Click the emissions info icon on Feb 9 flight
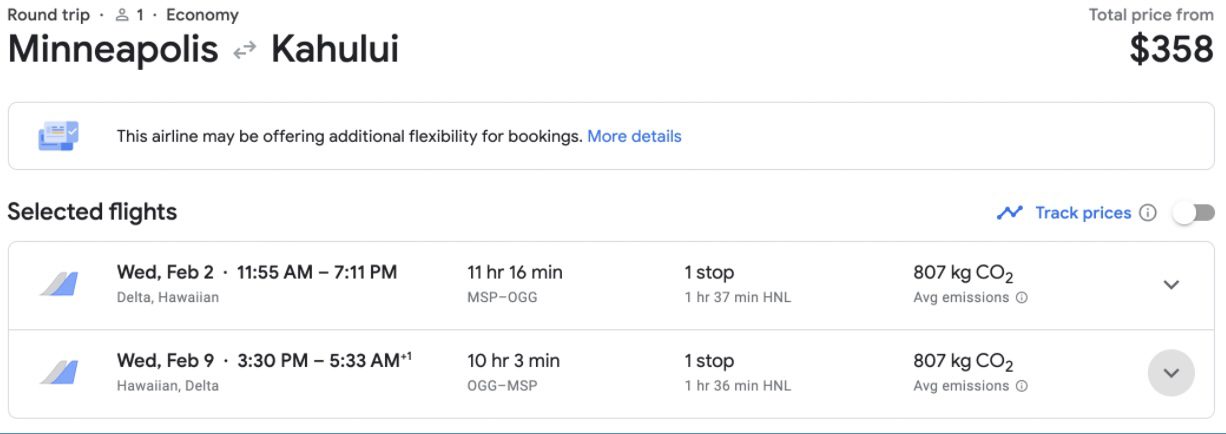The height and width of the screenshot is (434, 1226). point(1021,386)
